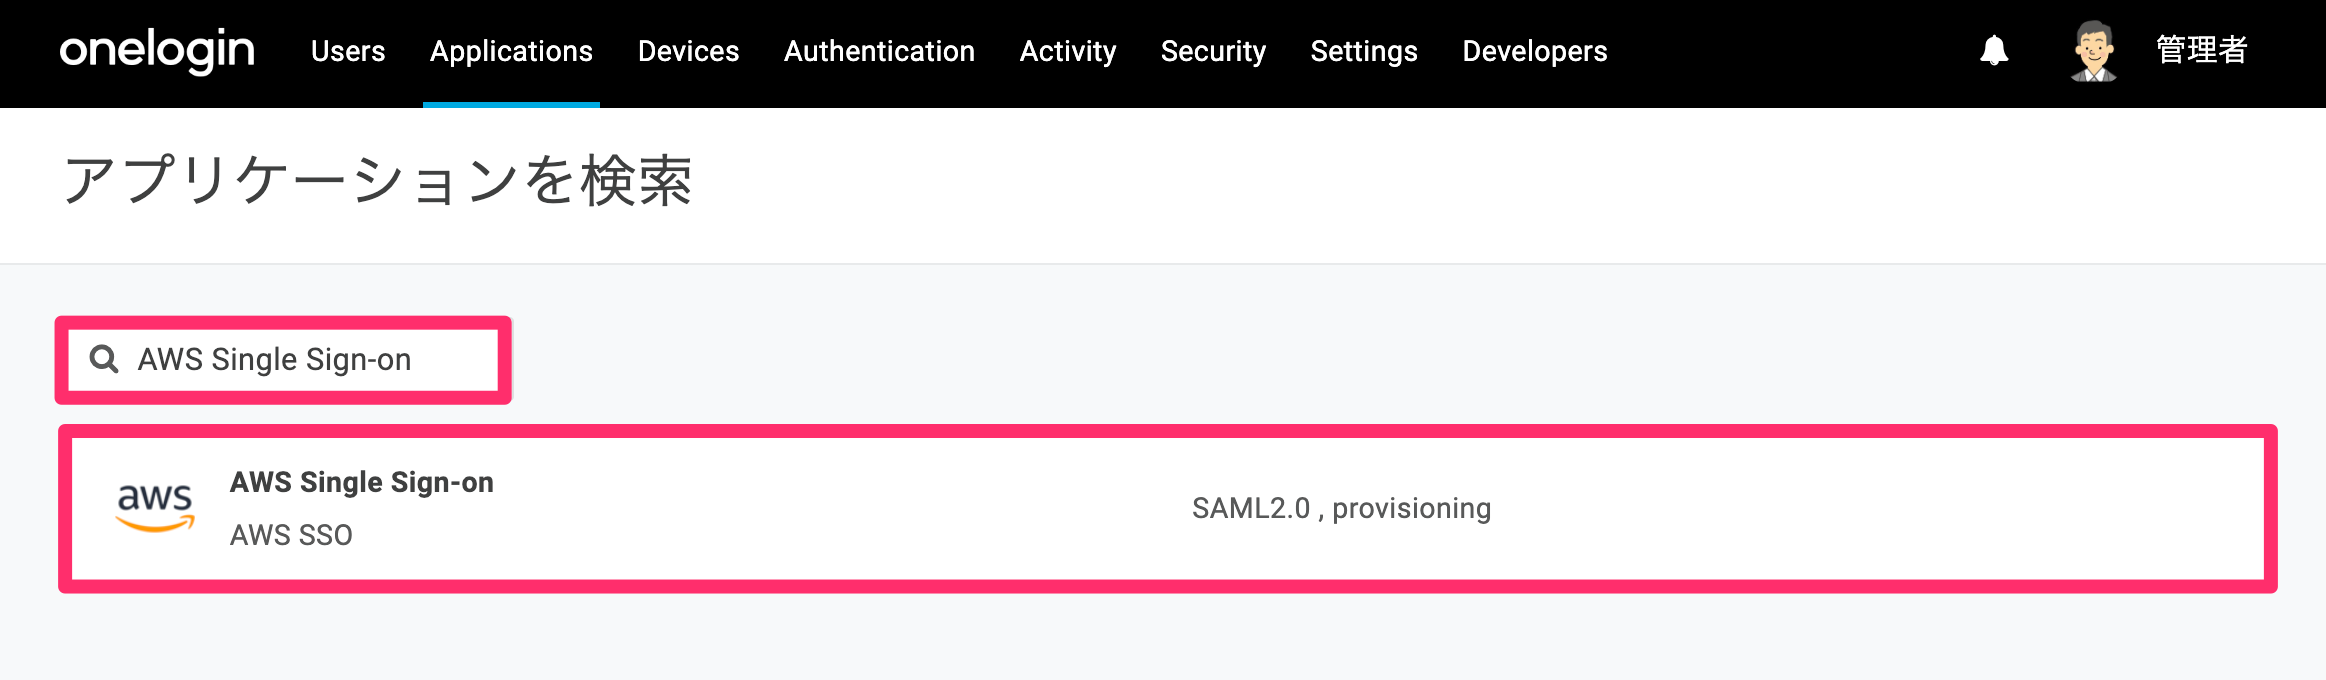Open the Security menu
2326x680 pixels.
point(1213,51)
